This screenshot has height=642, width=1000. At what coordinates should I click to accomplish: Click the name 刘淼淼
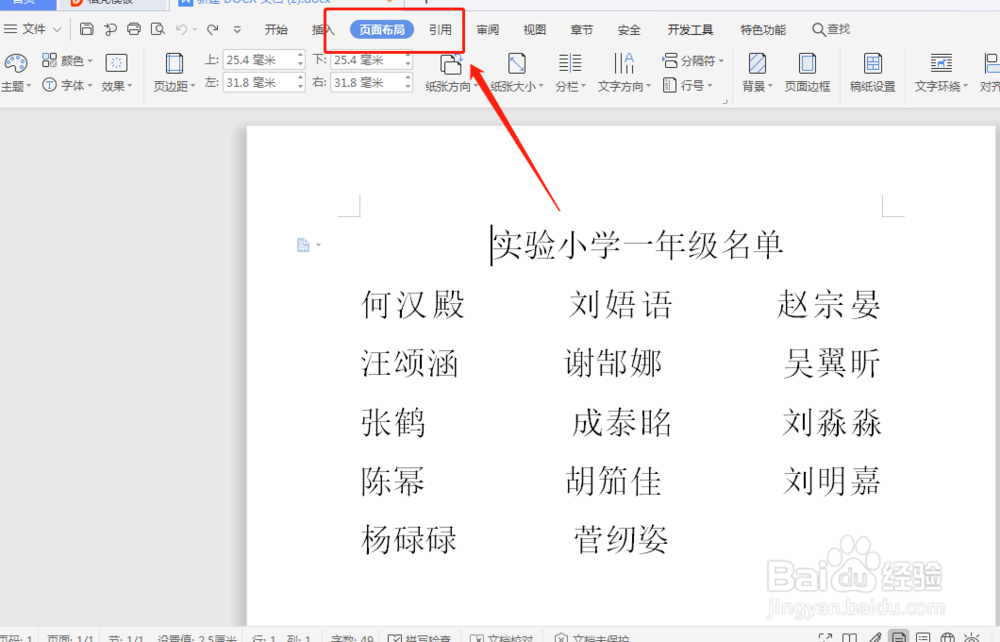[x=832, y=423]
